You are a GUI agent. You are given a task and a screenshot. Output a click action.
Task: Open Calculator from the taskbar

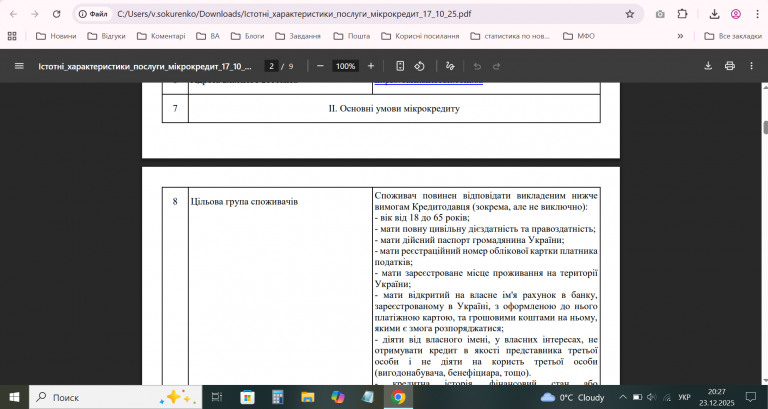278,397
